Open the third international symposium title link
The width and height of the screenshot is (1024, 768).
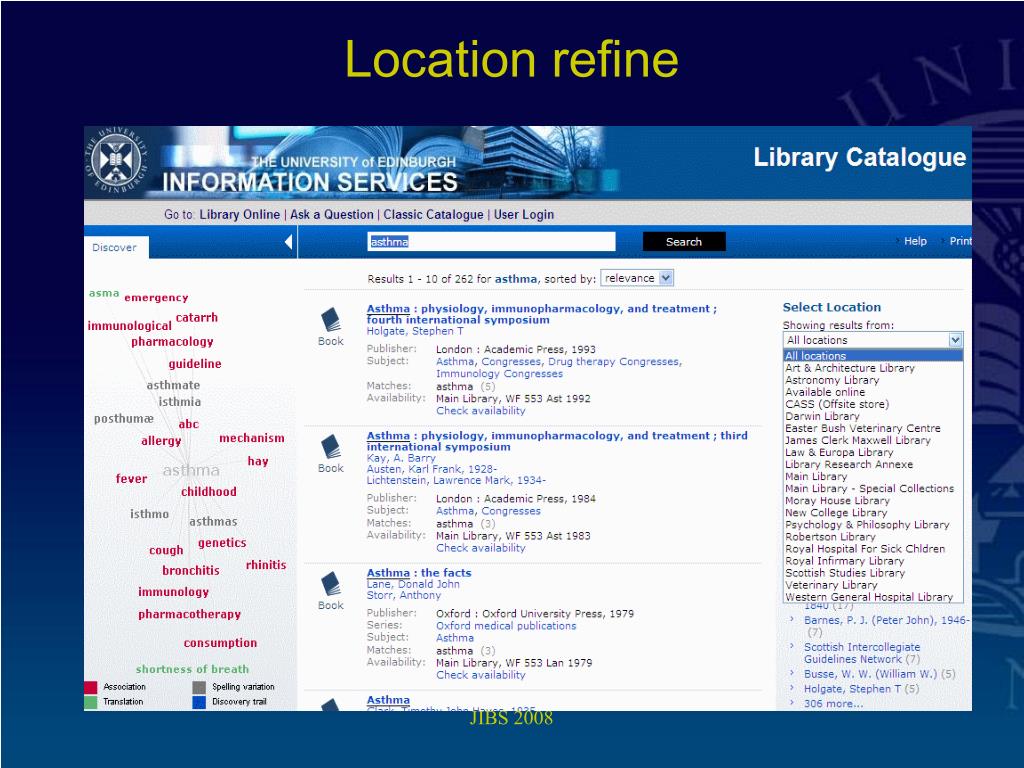(556, 441)
